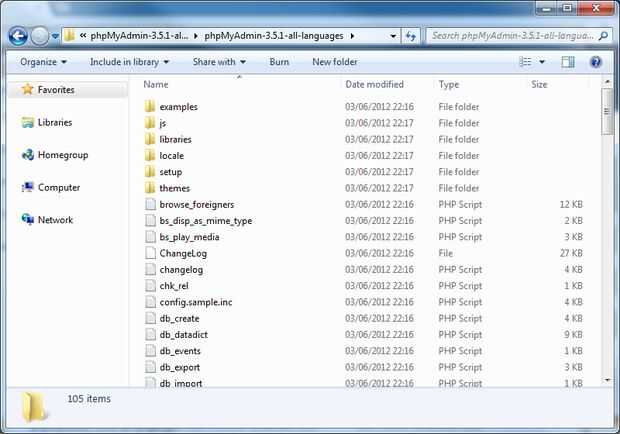Expand the address bar history dropdown
The width and height of the screenshot is (620, 434).
[x=393, y=36]
